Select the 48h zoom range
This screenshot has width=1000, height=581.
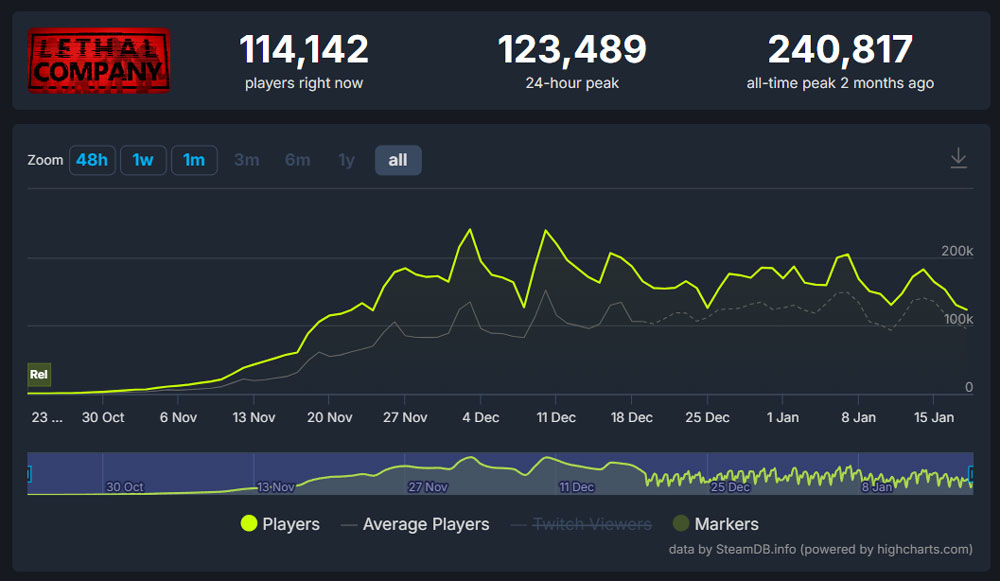(92, 159)
